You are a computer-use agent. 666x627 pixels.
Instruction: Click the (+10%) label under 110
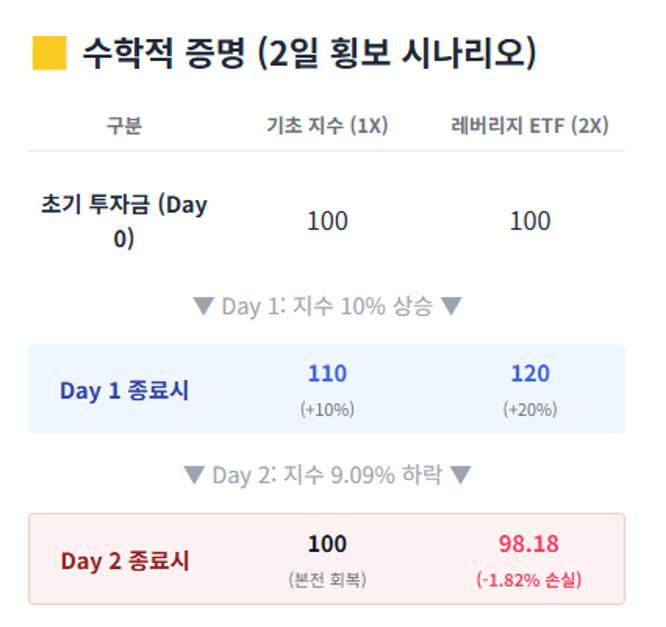[x=327, y=410]
